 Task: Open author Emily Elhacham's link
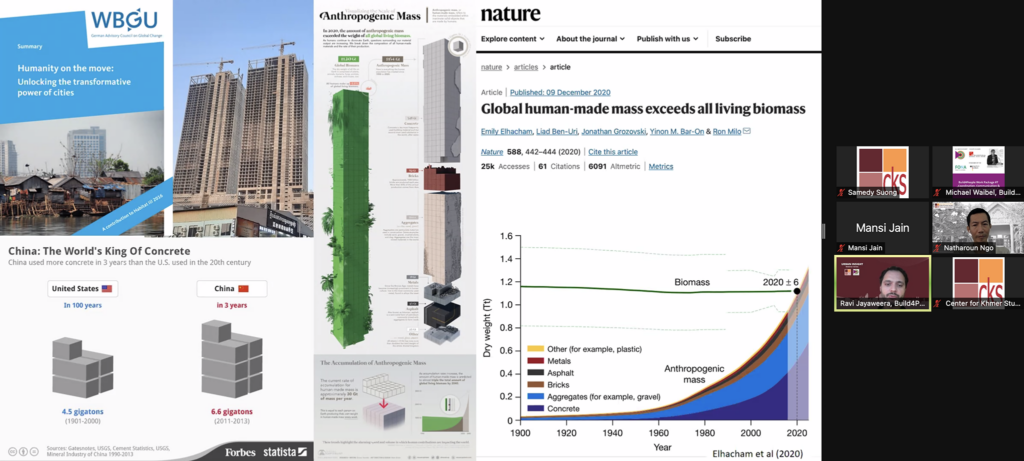point(506,131)
